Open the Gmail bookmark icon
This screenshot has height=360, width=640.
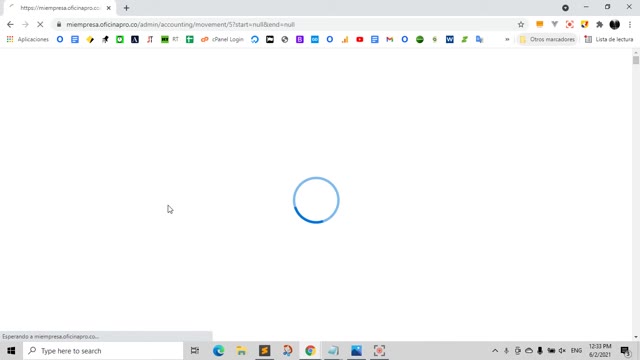(390, 40)
